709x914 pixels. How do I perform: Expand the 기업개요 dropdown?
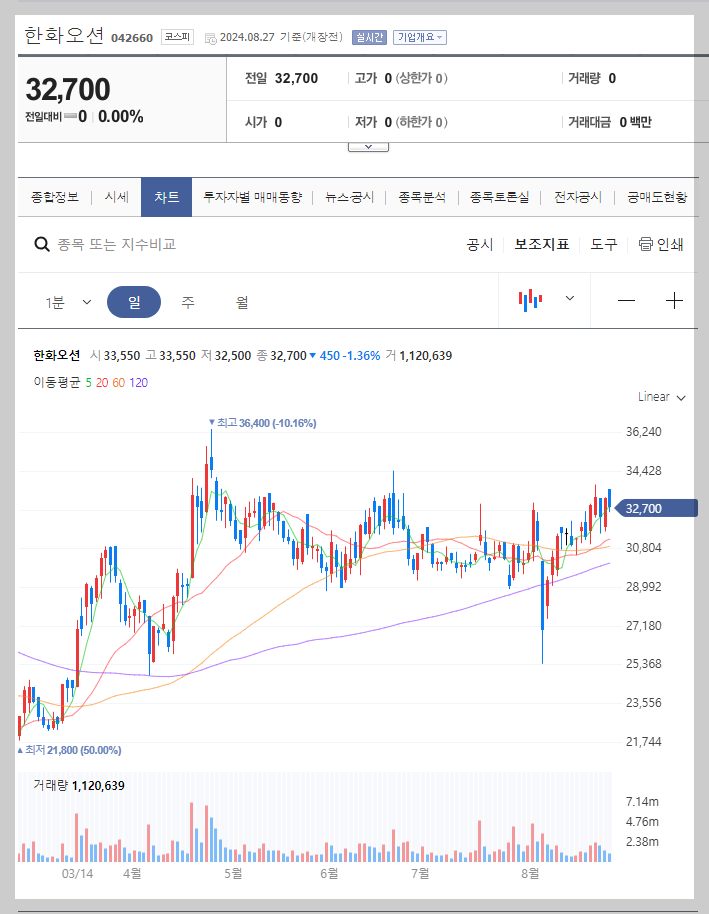coord(417,37)
